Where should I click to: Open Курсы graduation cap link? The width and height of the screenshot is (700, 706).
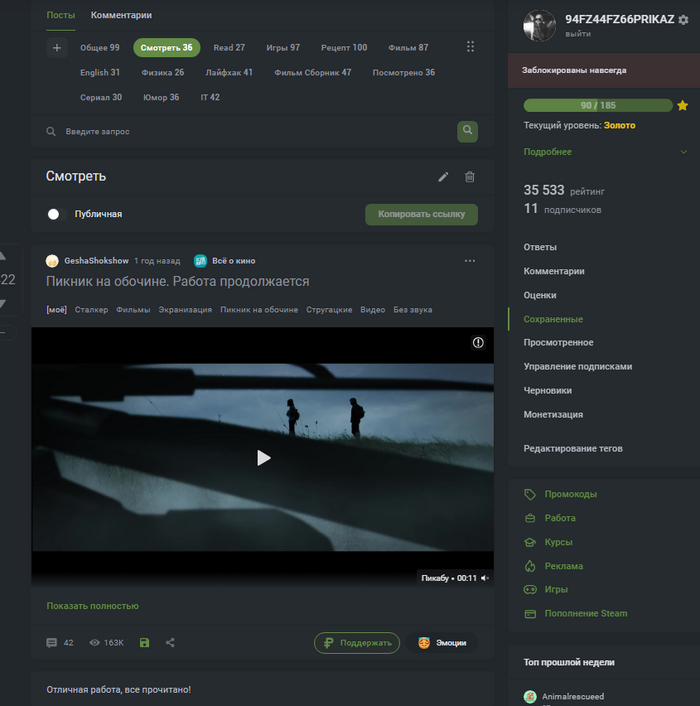tap(530, 542)
